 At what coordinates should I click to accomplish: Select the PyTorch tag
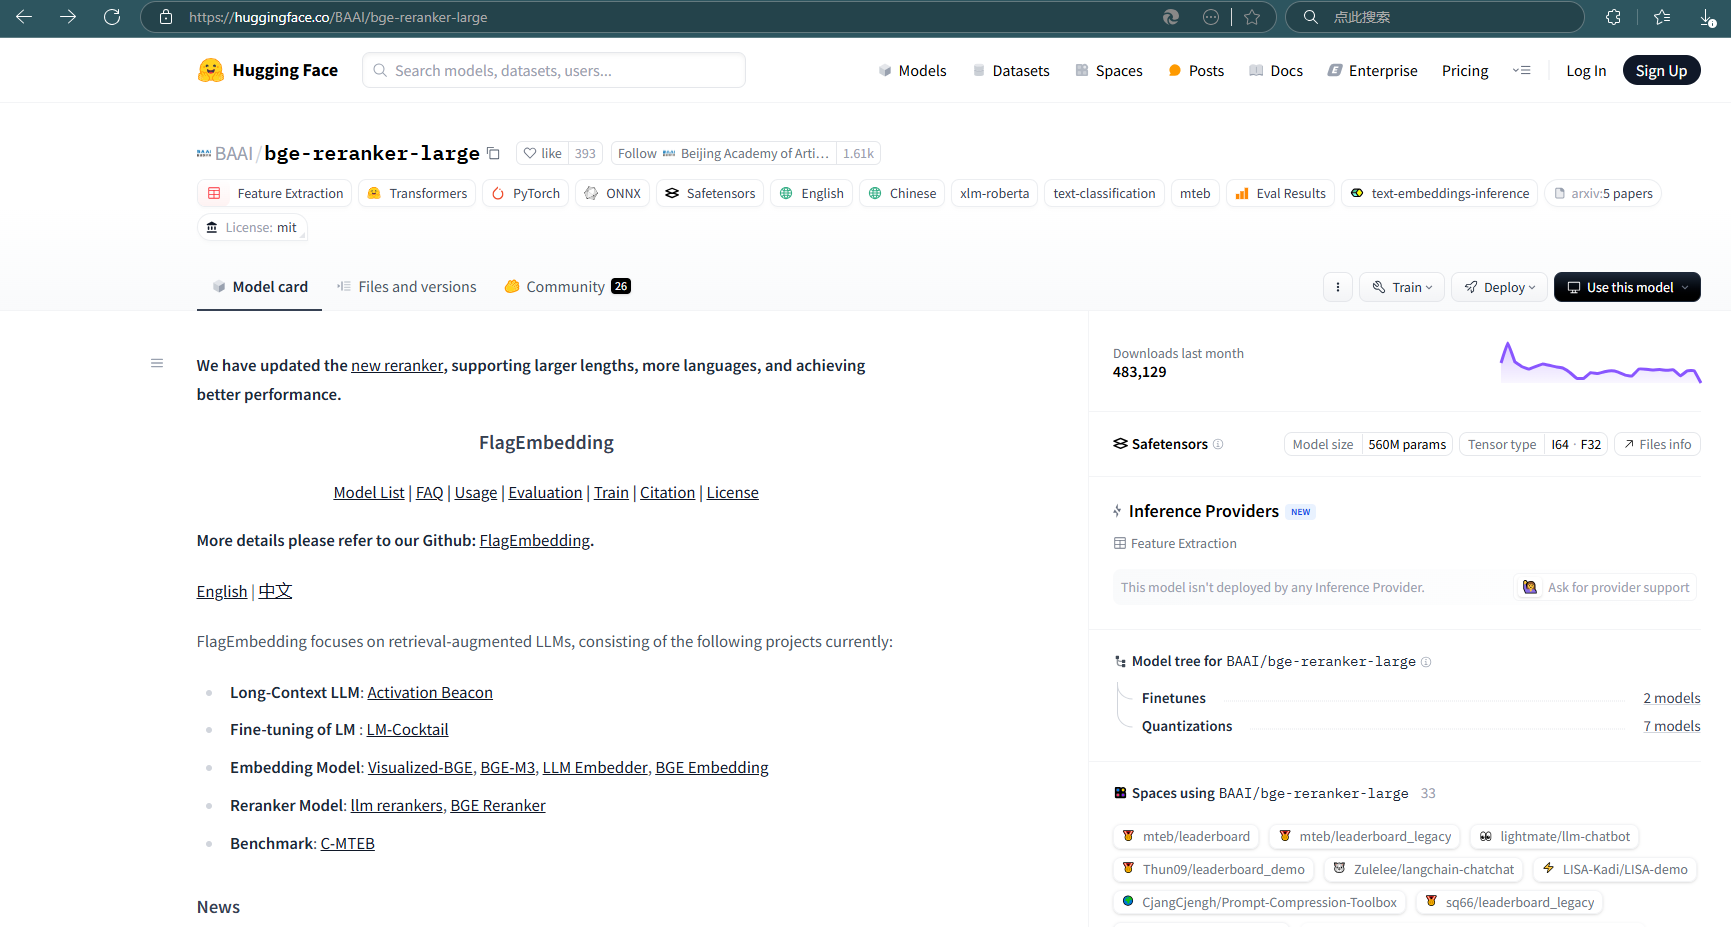click(x=526, y=193)
